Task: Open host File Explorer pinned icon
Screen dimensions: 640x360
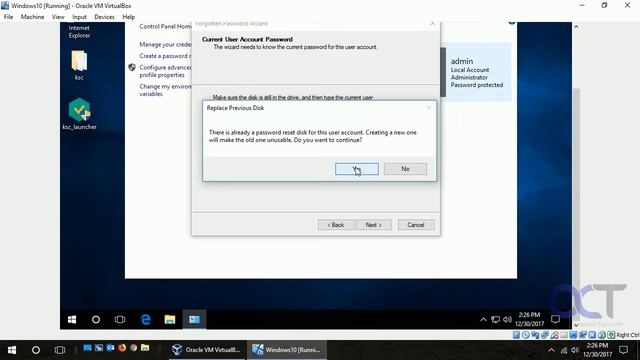Action: pyautogui.click(x=145, y=348)
